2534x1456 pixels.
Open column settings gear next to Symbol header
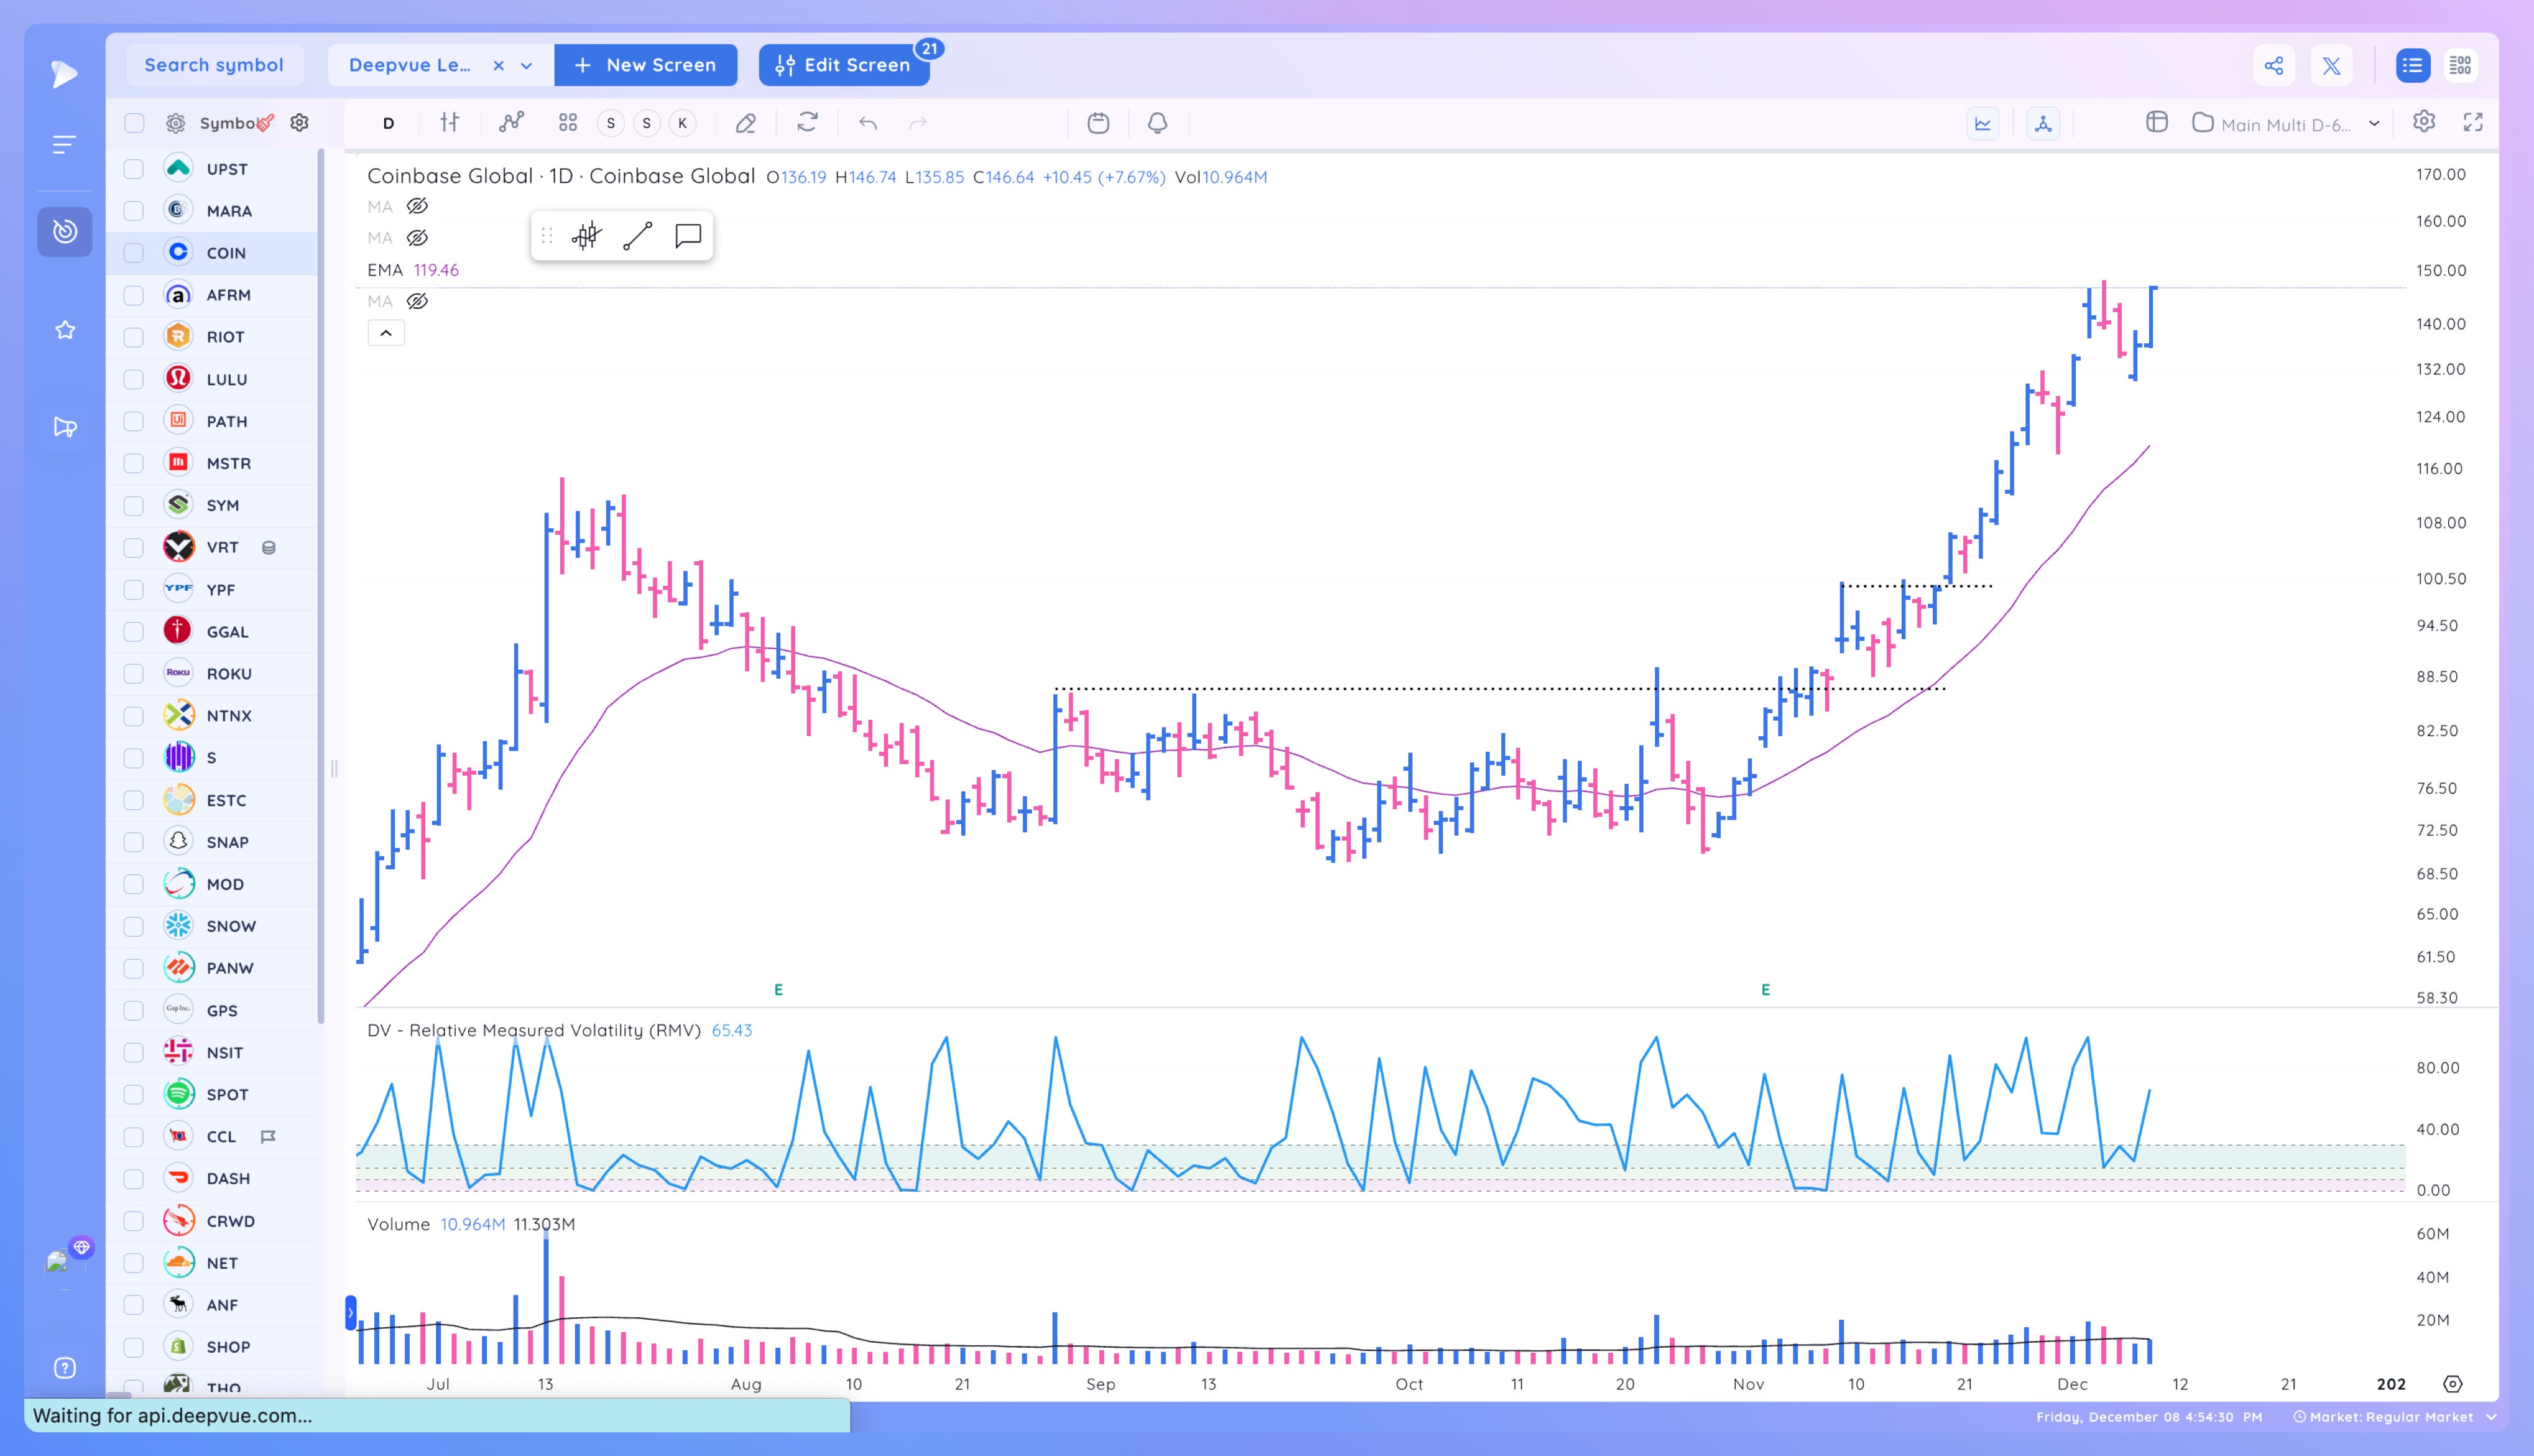[x=299, y=123]
